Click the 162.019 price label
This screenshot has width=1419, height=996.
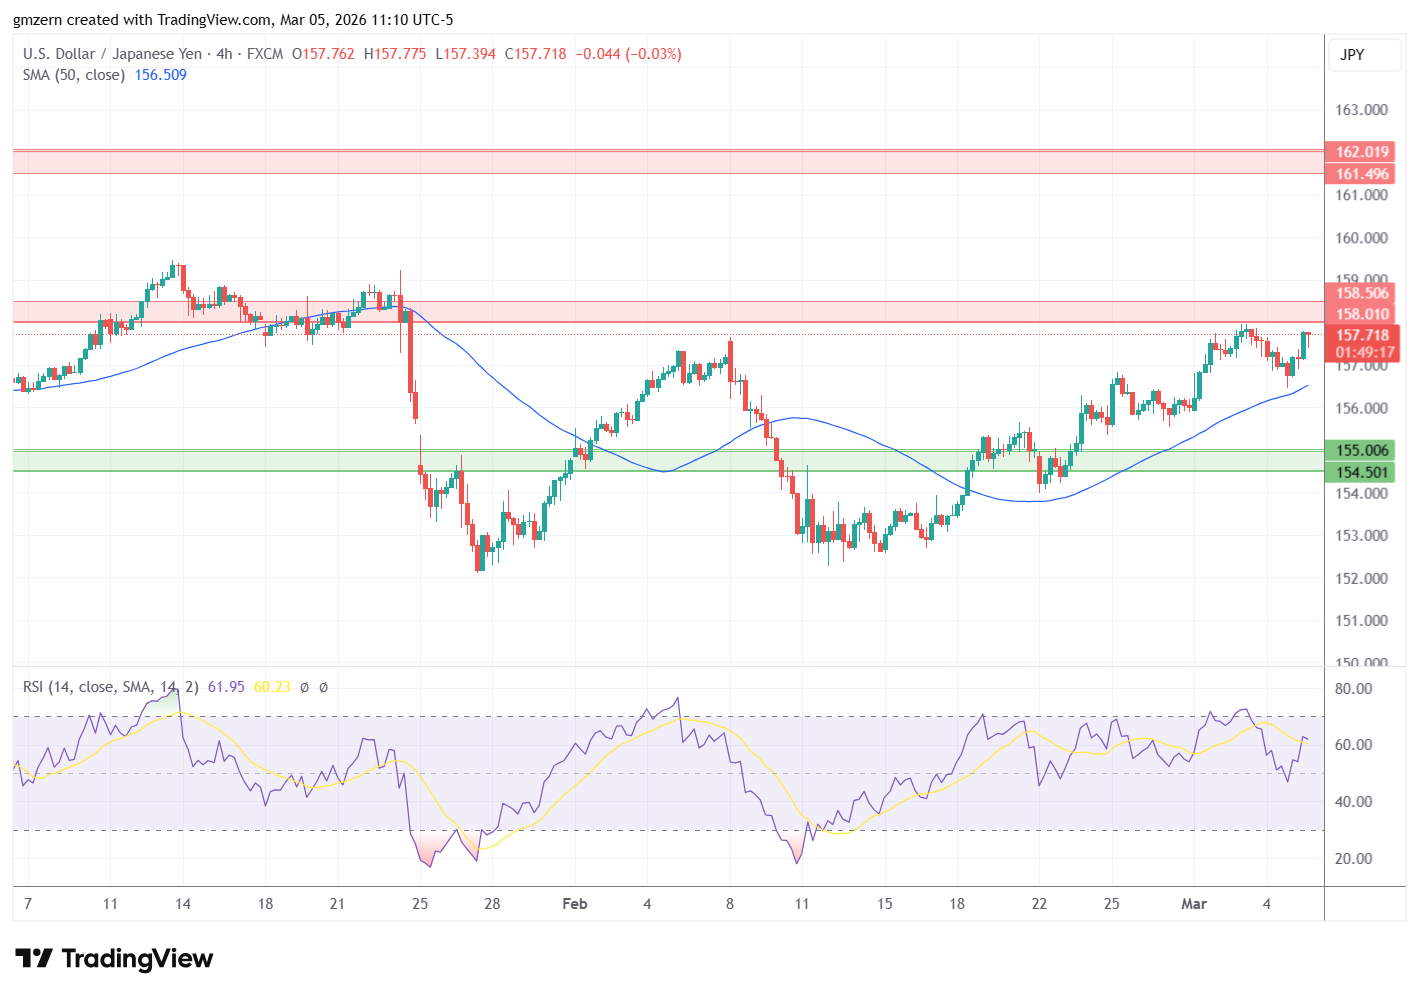click(1362, 152)
